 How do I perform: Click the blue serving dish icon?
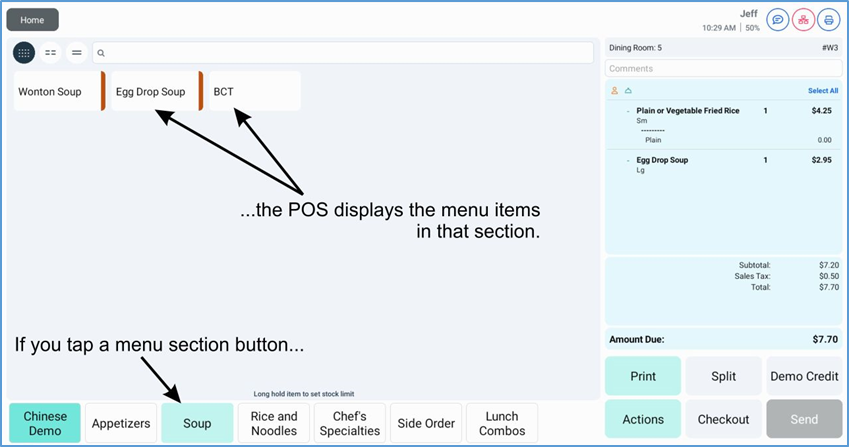click(628, 91)
